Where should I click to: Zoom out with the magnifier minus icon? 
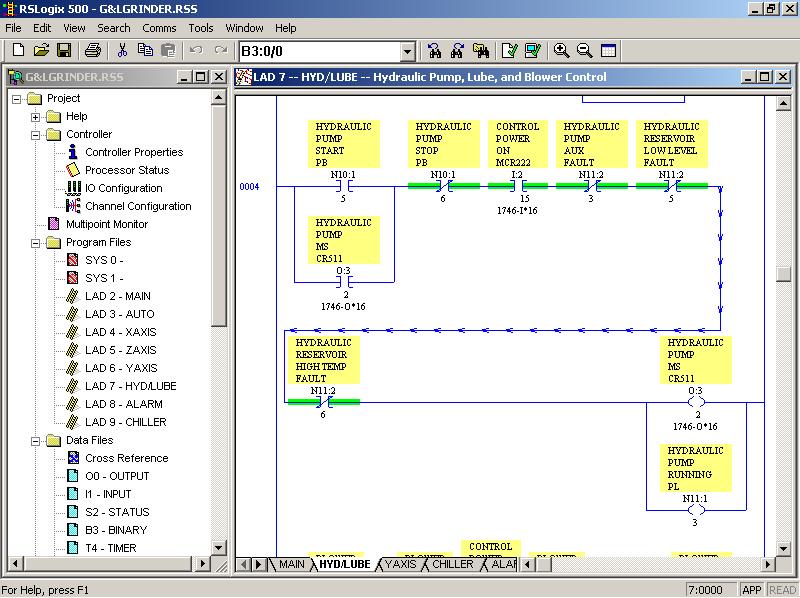585,50
